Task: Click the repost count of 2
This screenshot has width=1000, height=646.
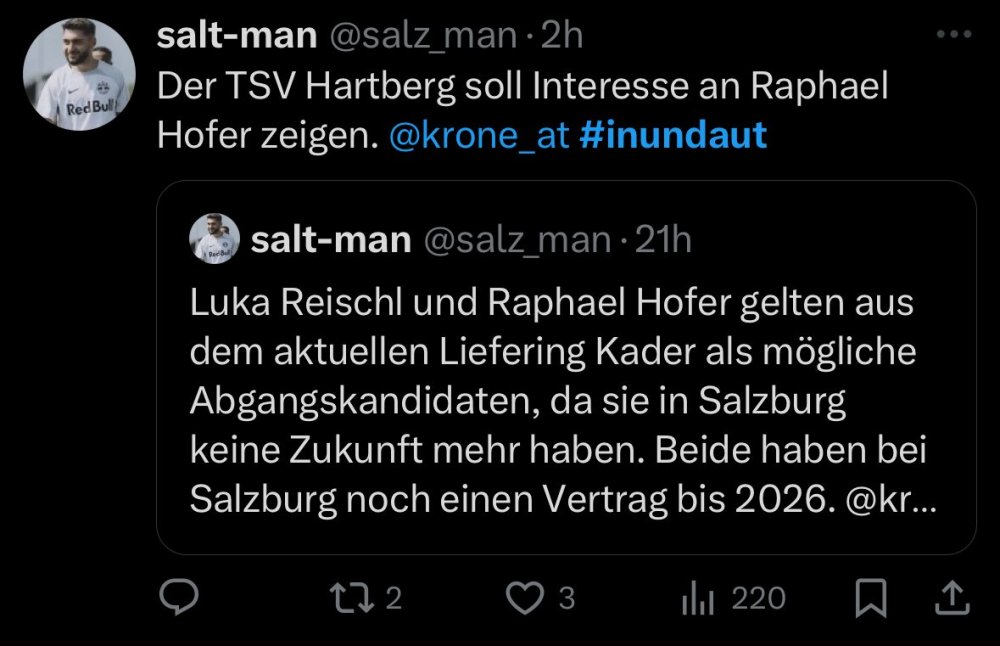Action: [393, 599]
